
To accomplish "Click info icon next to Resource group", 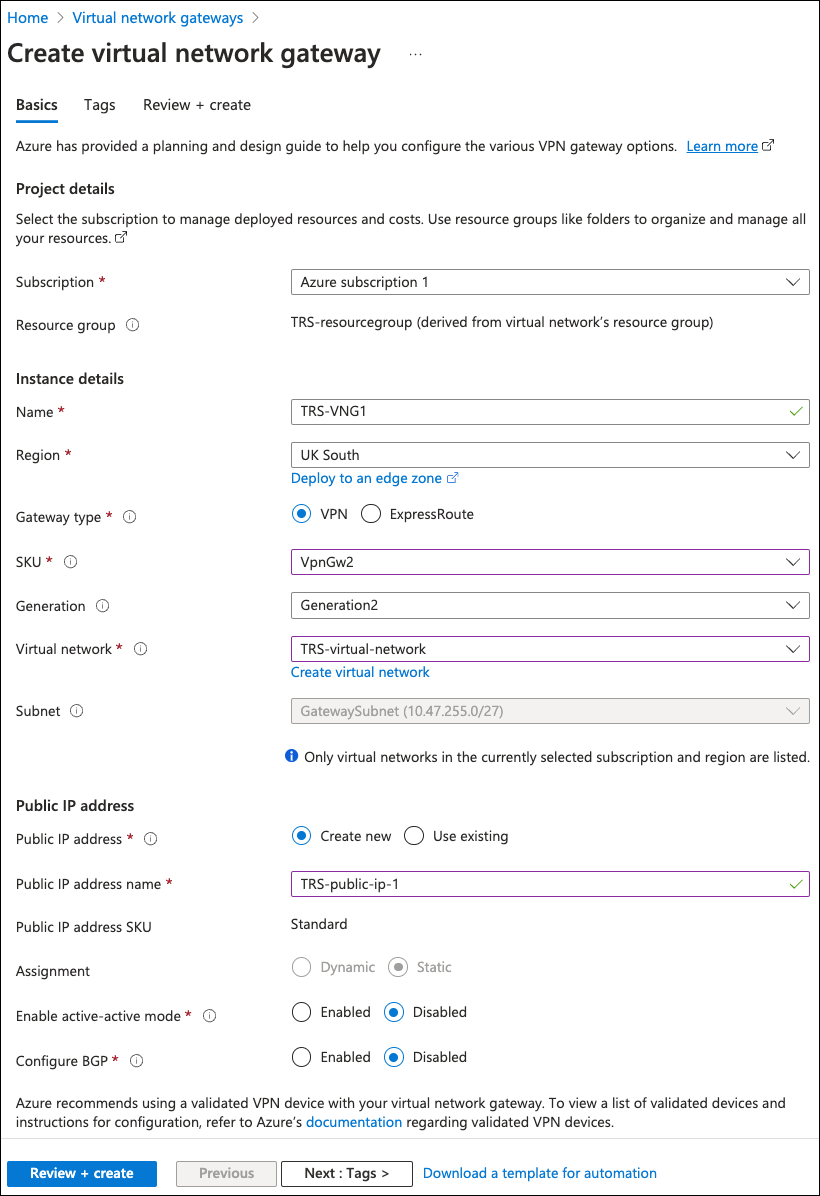I will (133, 325).
